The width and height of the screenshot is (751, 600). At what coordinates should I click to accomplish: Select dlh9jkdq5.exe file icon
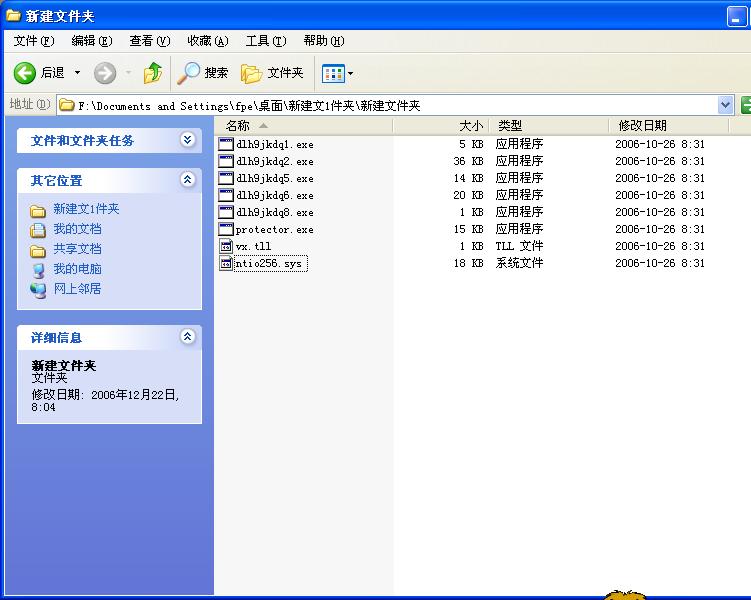[x=226, y=178]
